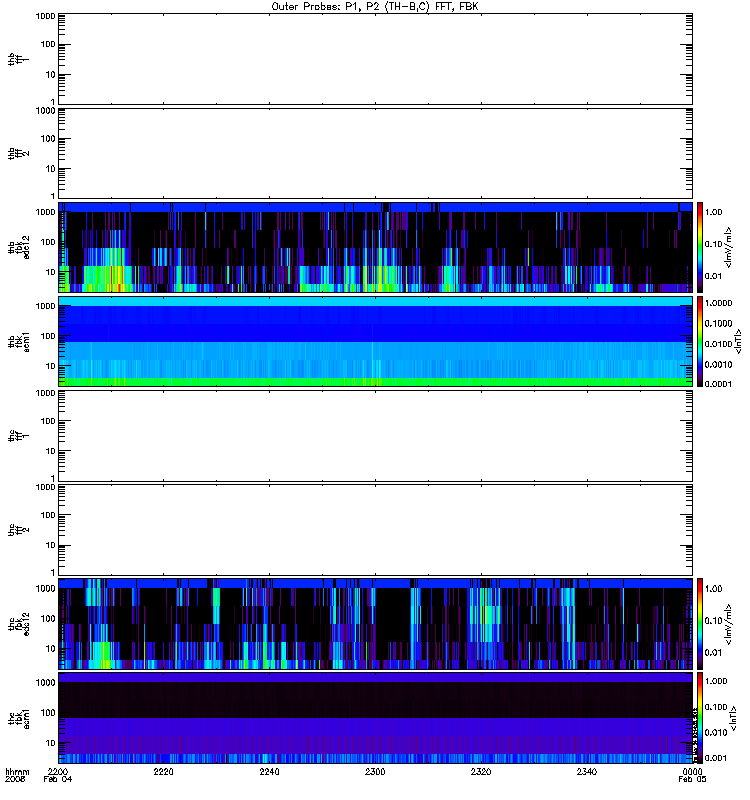Click inside the empty thb fff 2 panel
Image resolution: width=750 pixels, height=800 pixels.
click(375, 153)
